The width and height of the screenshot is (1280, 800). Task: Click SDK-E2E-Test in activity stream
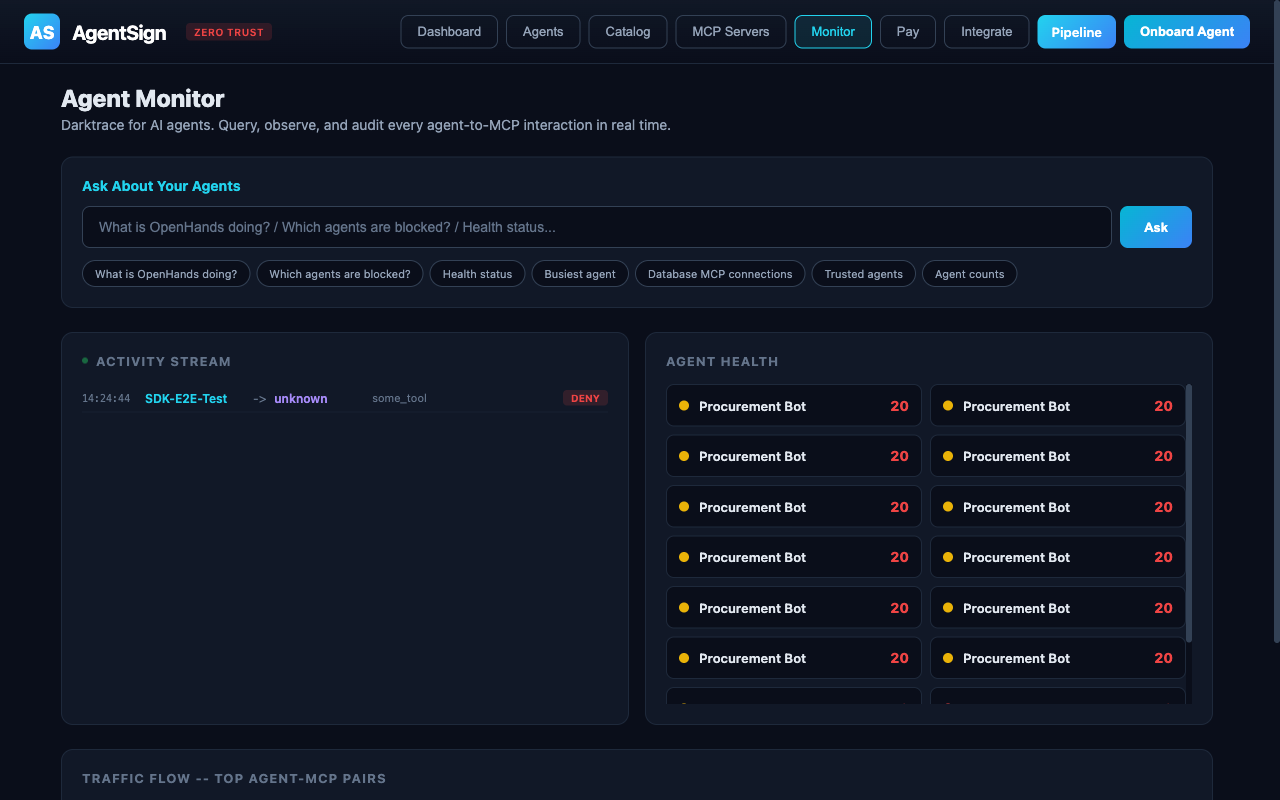tap(186, 398)
